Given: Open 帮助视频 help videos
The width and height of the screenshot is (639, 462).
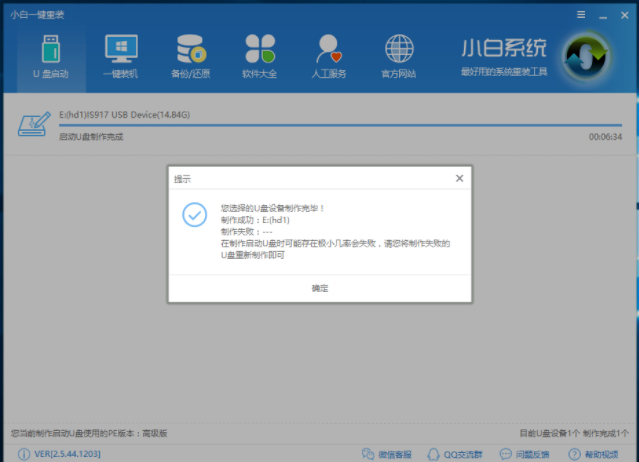Looking at the screenshot, I should 599,454.
